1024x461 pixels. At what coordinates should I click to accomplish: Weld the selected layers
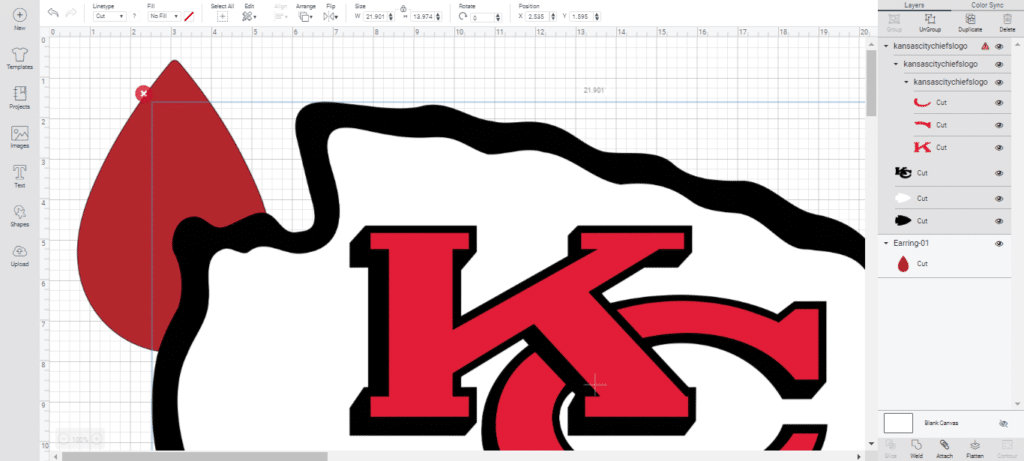tap(916, 449)
